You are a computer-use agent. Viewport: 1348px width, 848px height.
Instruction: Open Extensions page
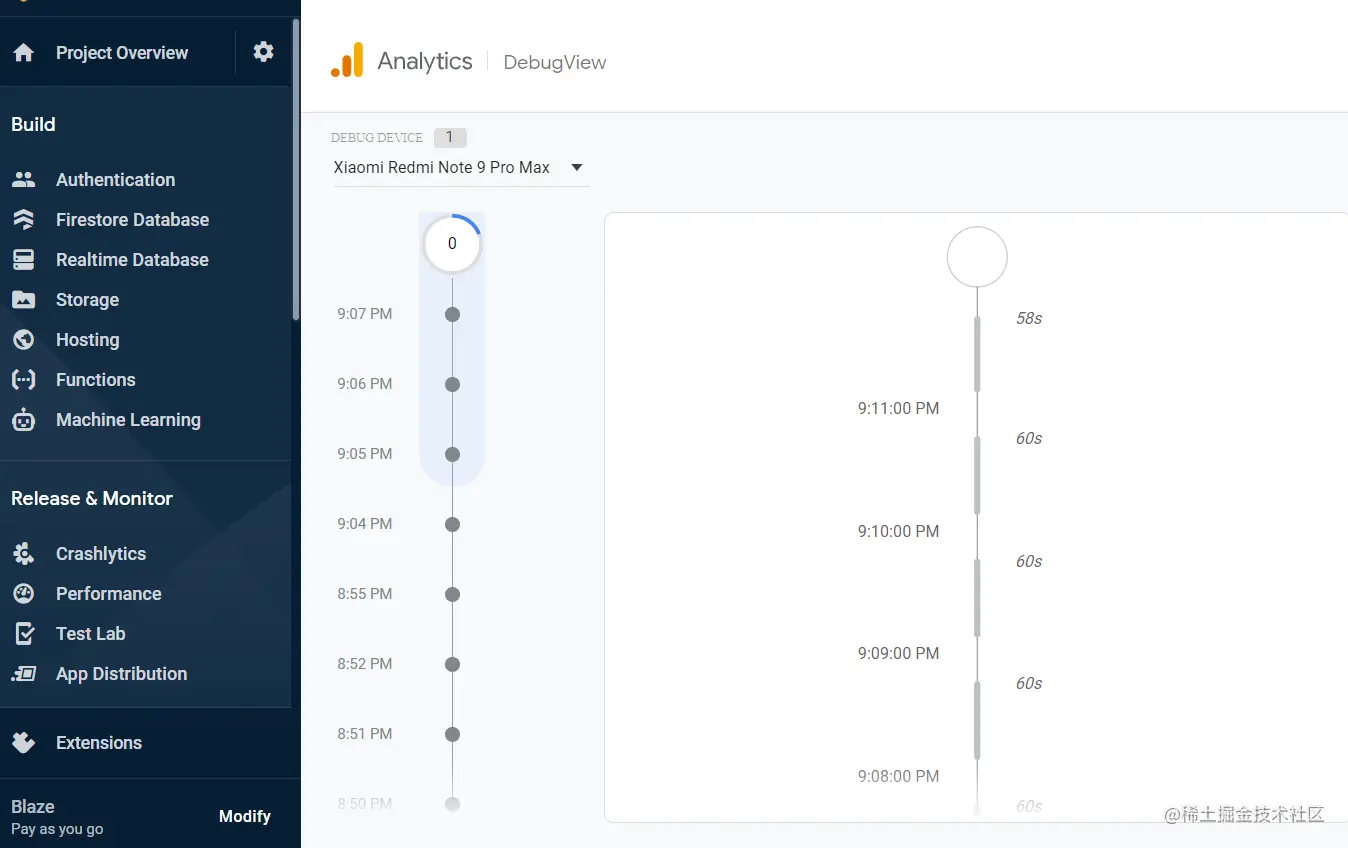[x=99, y=743]
